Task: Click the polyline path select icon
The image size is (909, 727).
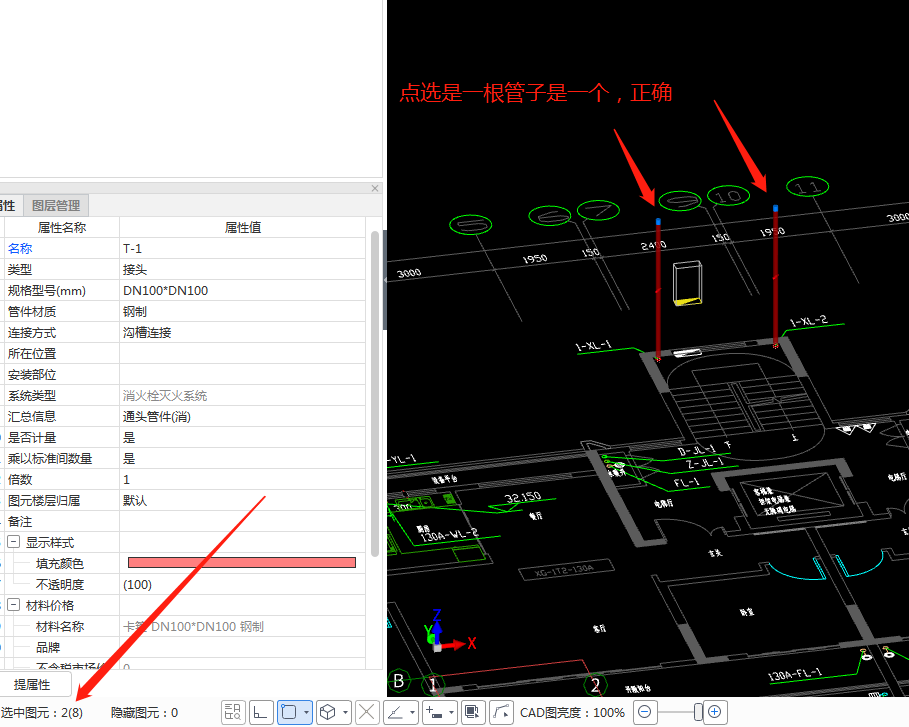Action: (501, 712)
